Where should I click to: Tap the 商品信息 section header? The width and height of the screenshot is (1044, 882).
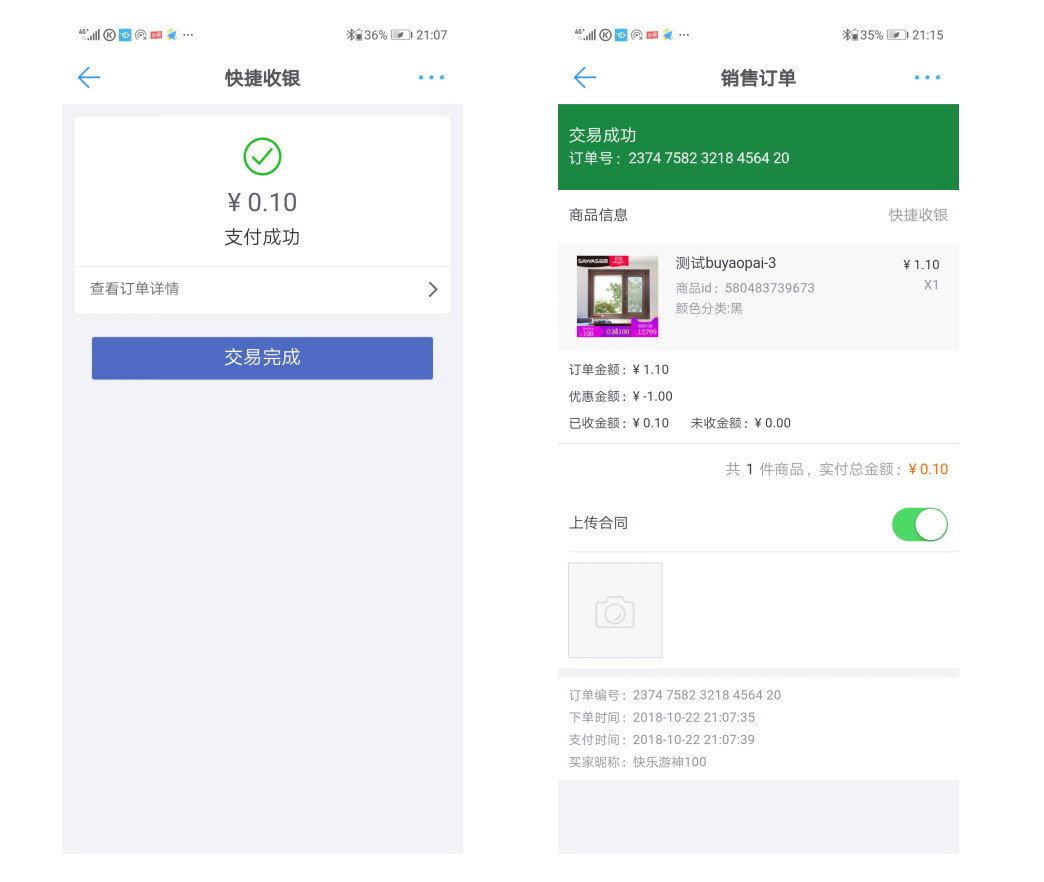(598, 215)
